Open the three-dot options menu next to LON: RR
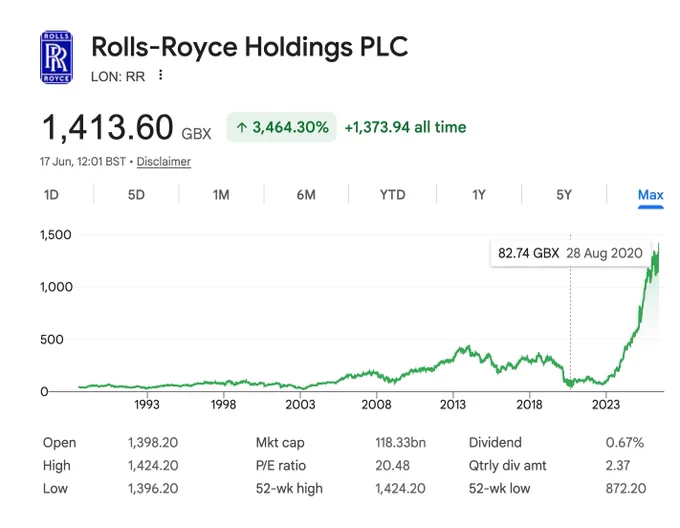Screen dimensions: 680x528 [161, 75]
